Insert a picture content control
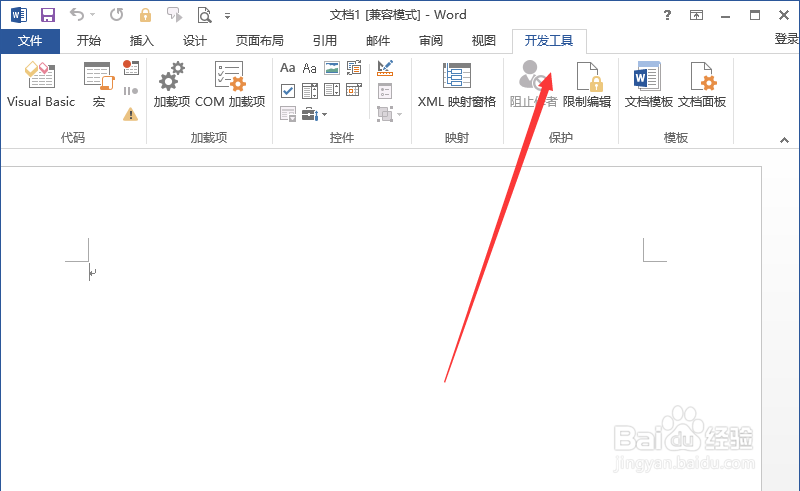 tap(332, 67)
